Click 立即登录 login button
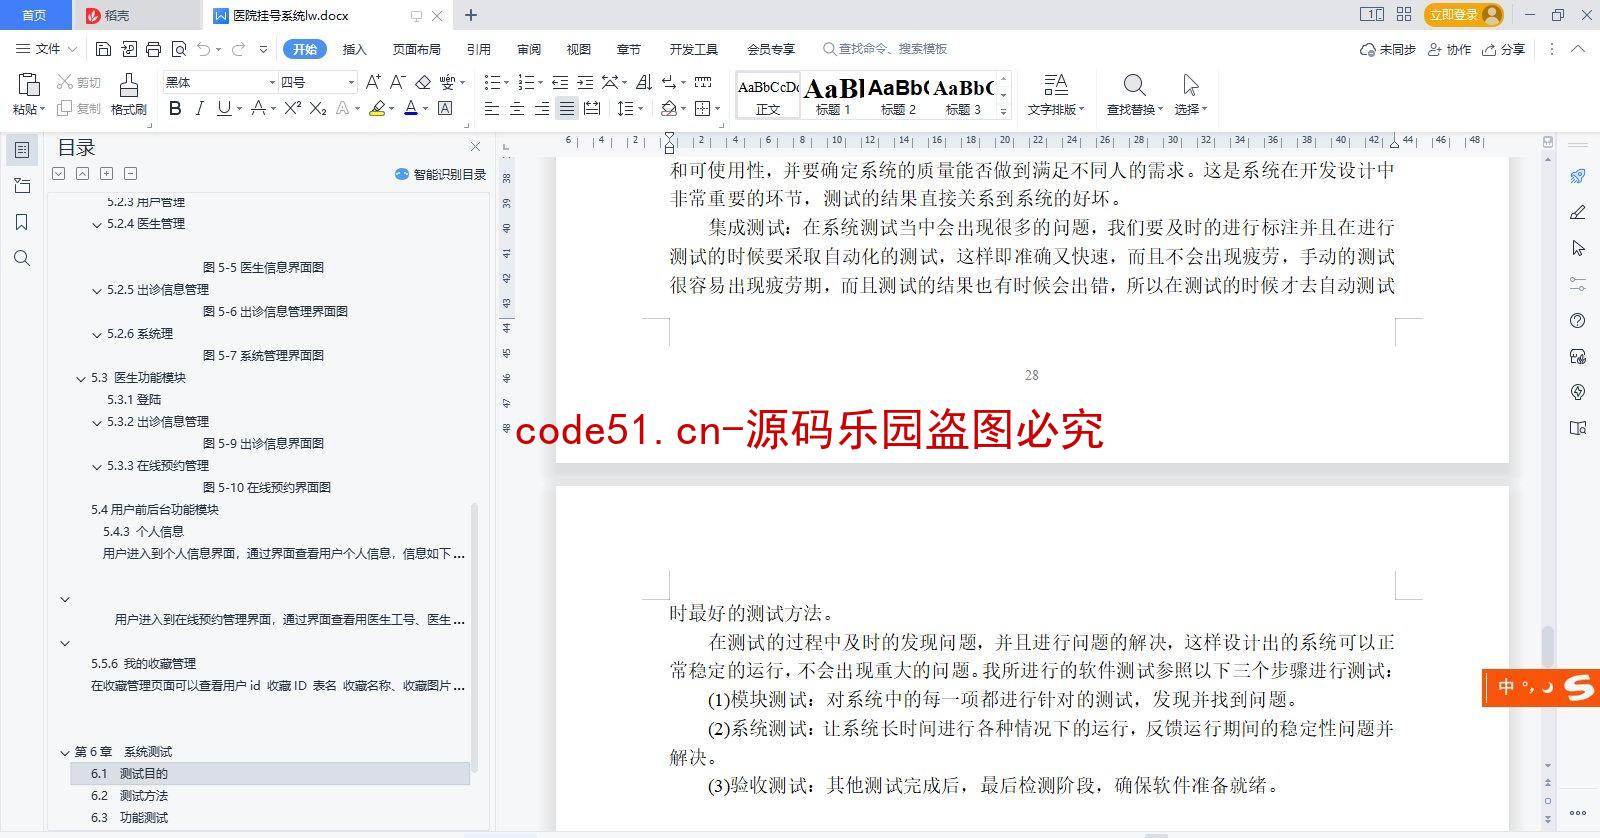1600x838 pixels. click(x=1464, y=14)
